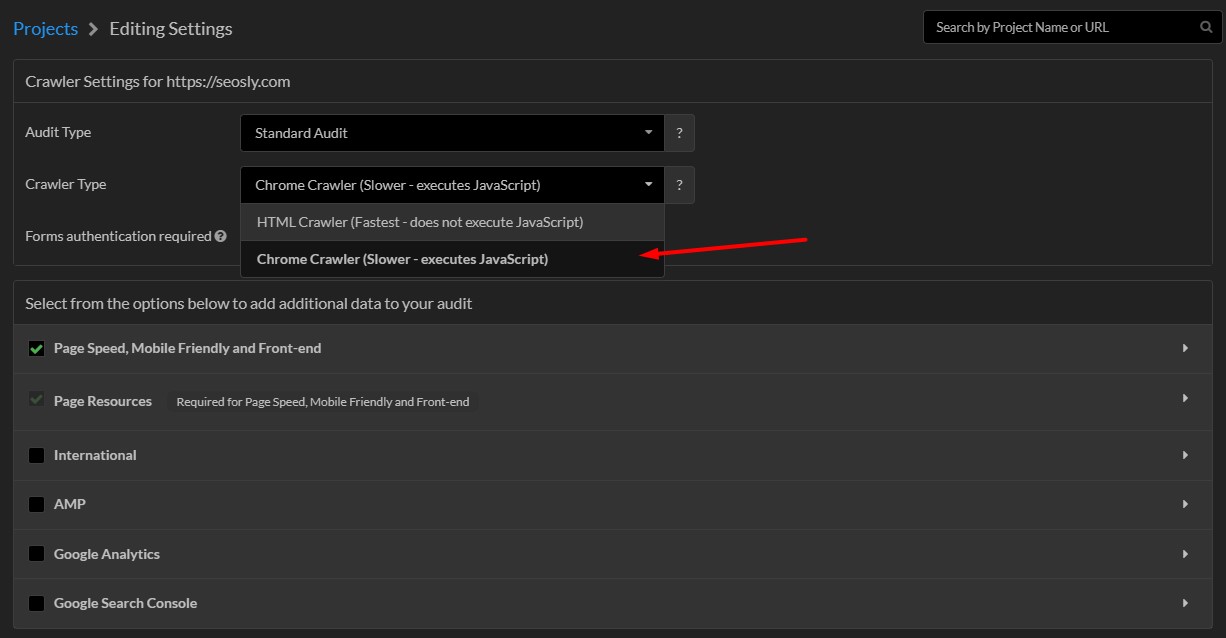Image resolution: width=1226 pixels, height=638 pixels.
Task: Click the caret icon on the Audit Type selector
Action: [648, 133]
